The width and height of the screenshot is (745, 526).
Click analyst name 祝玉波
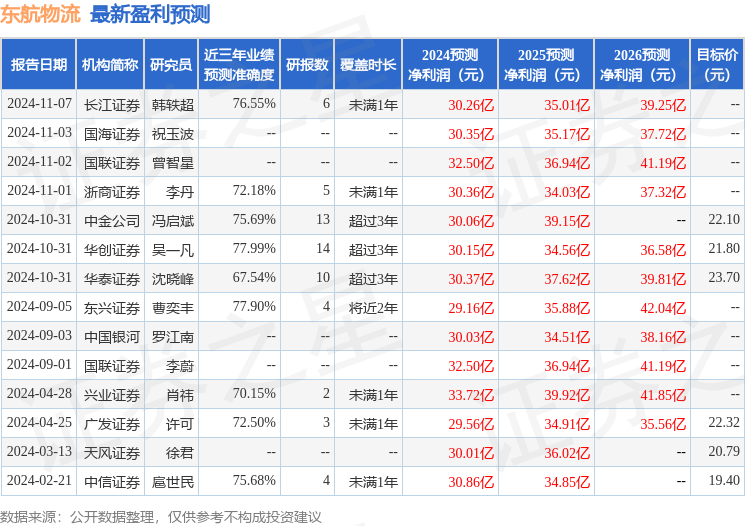pos(173,134)
